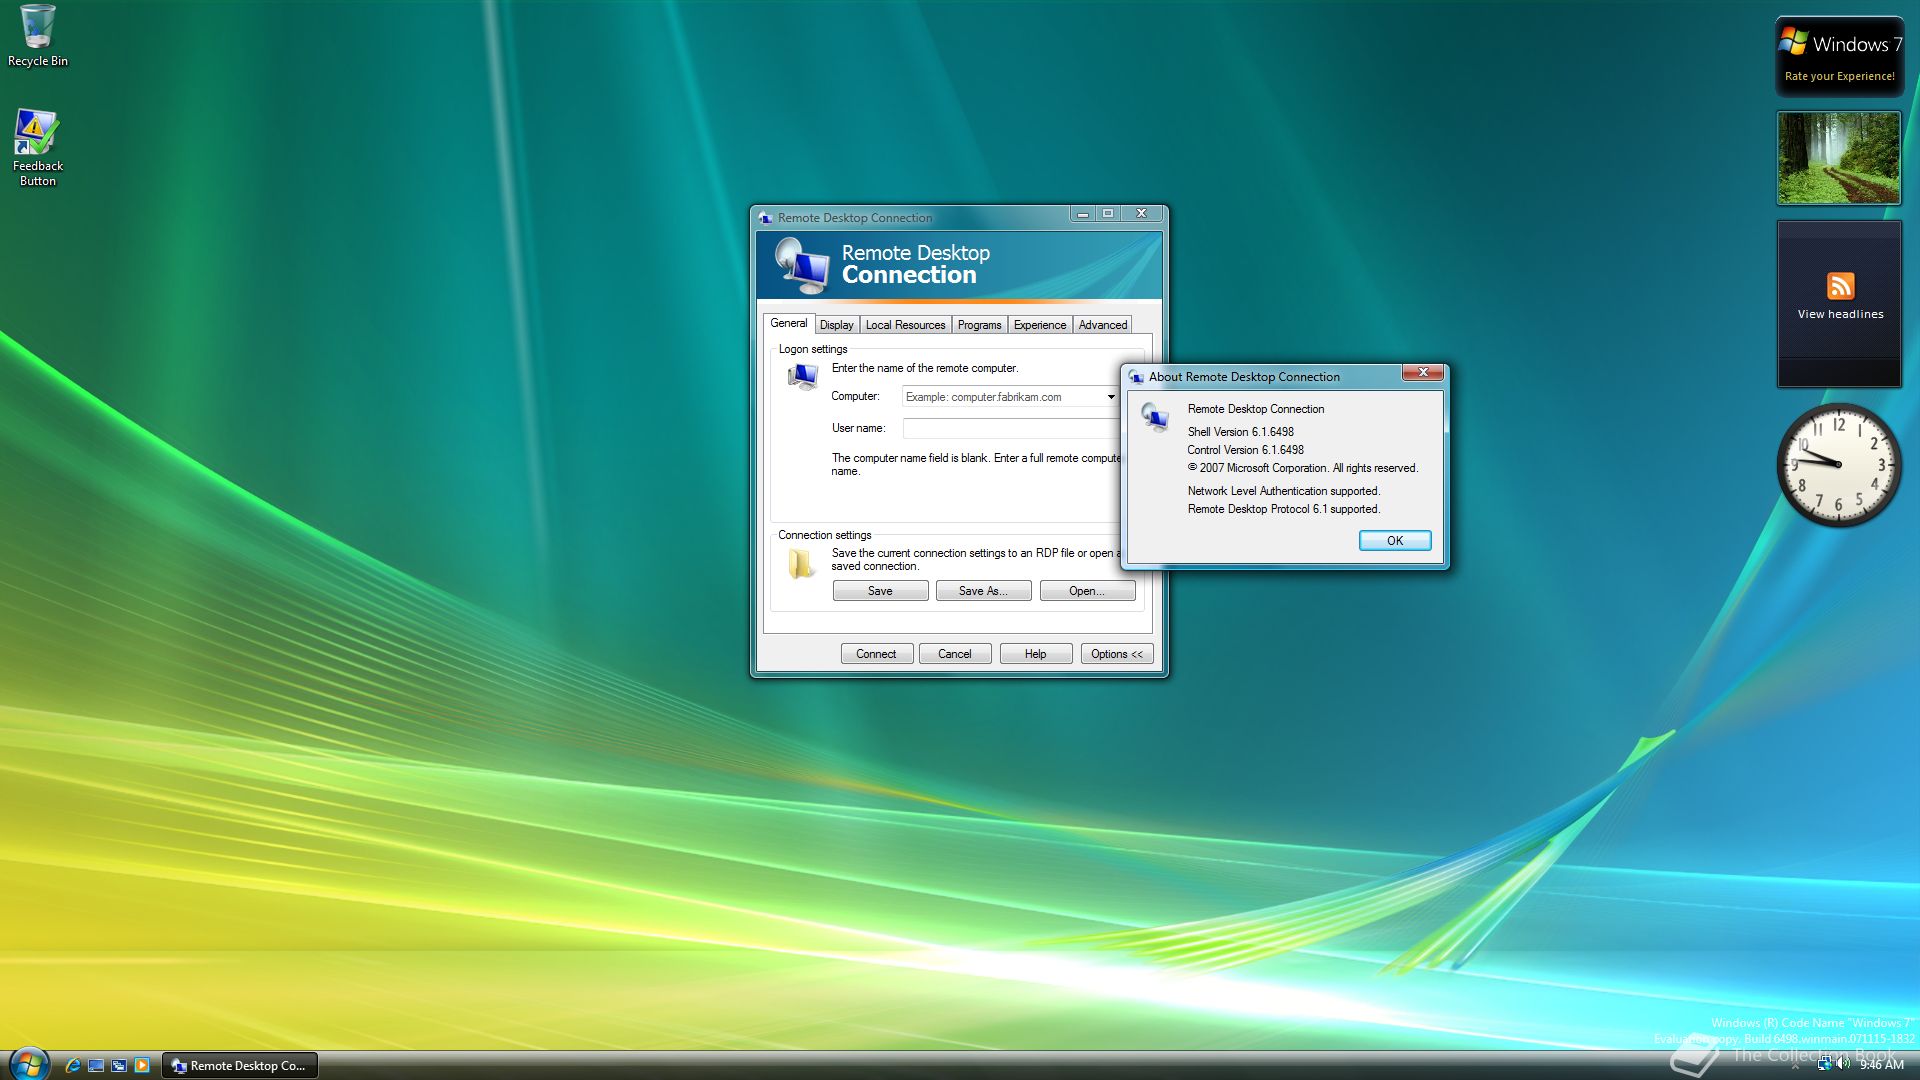This screenshot has height=1080, width=1920.
Task: Click Switch Between Windows quick launch icon
Action: click(x=119, y=1065)
